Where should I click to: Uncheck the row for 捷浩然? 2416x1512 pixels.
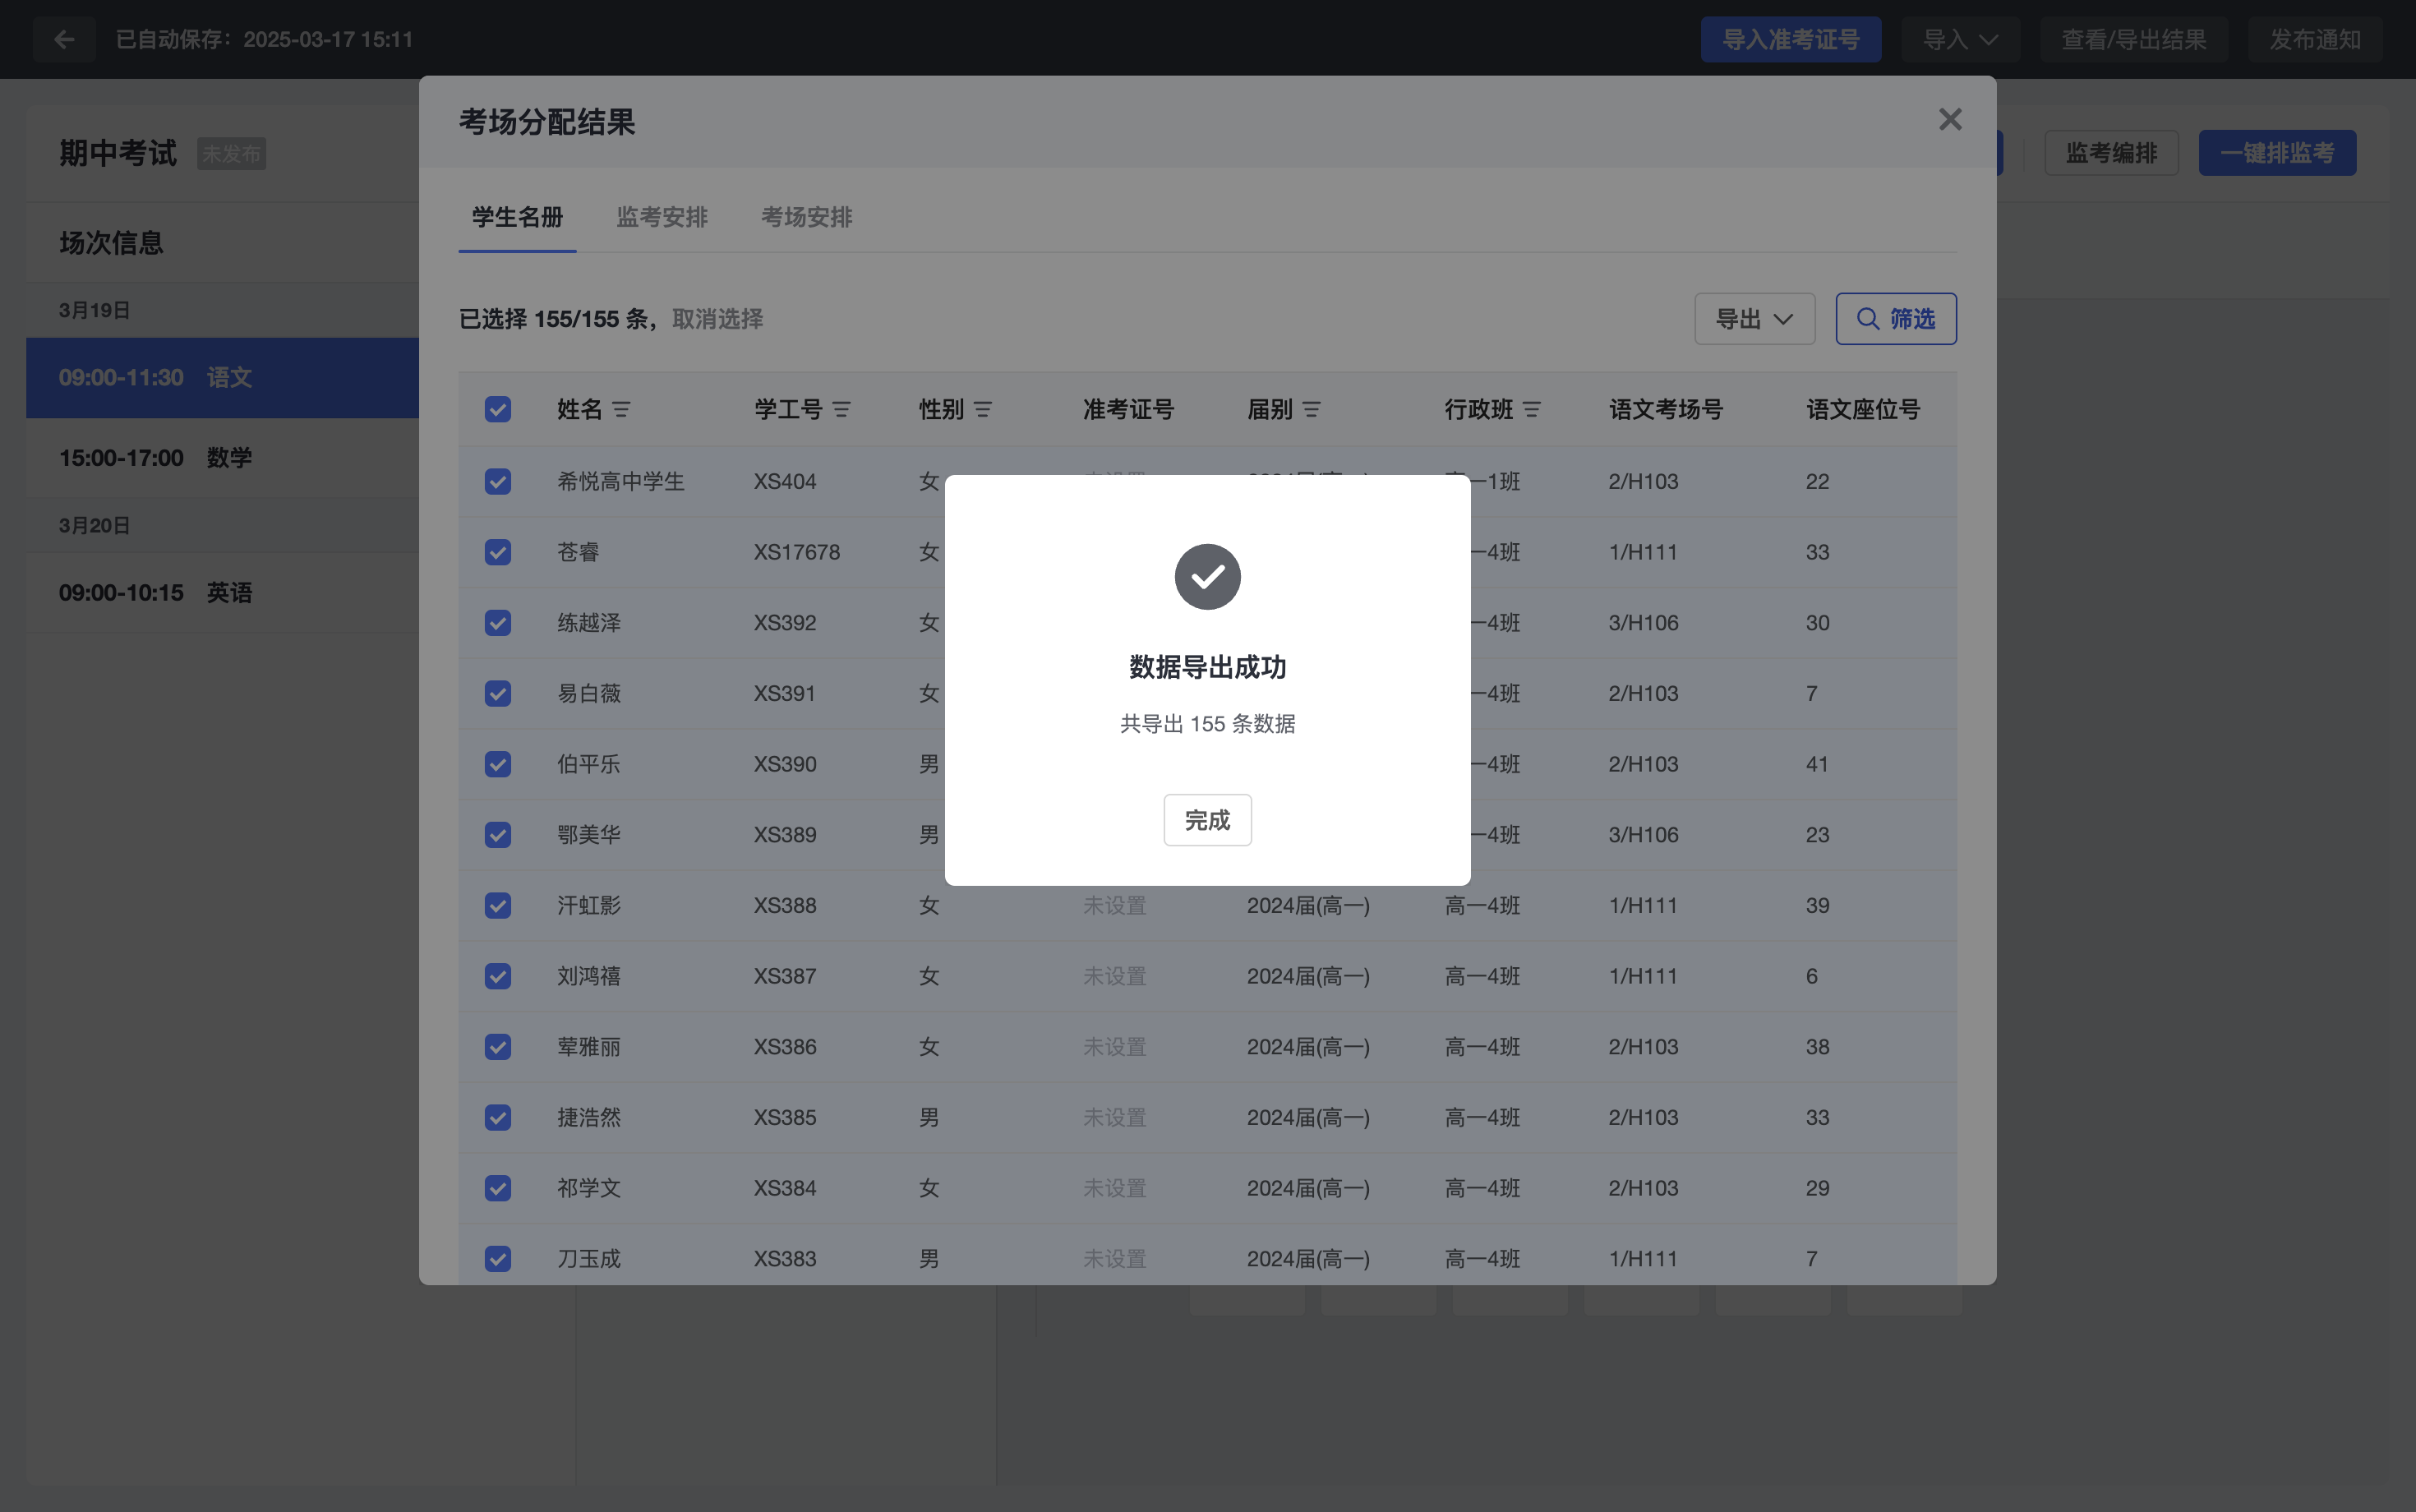tap(498, 1117)
